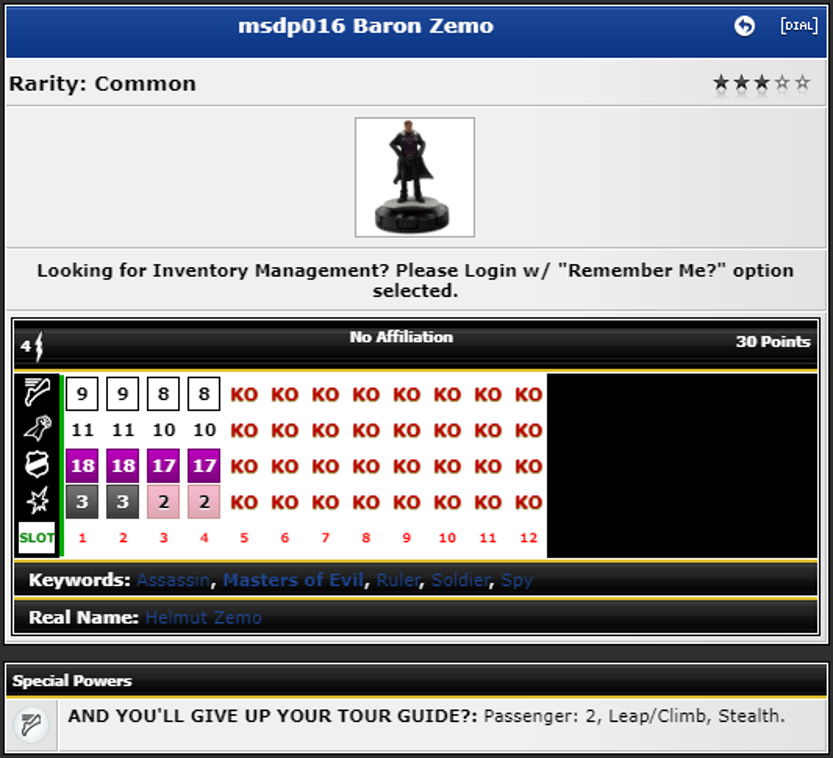Open the [DIAL] view link

coord(798,25)
